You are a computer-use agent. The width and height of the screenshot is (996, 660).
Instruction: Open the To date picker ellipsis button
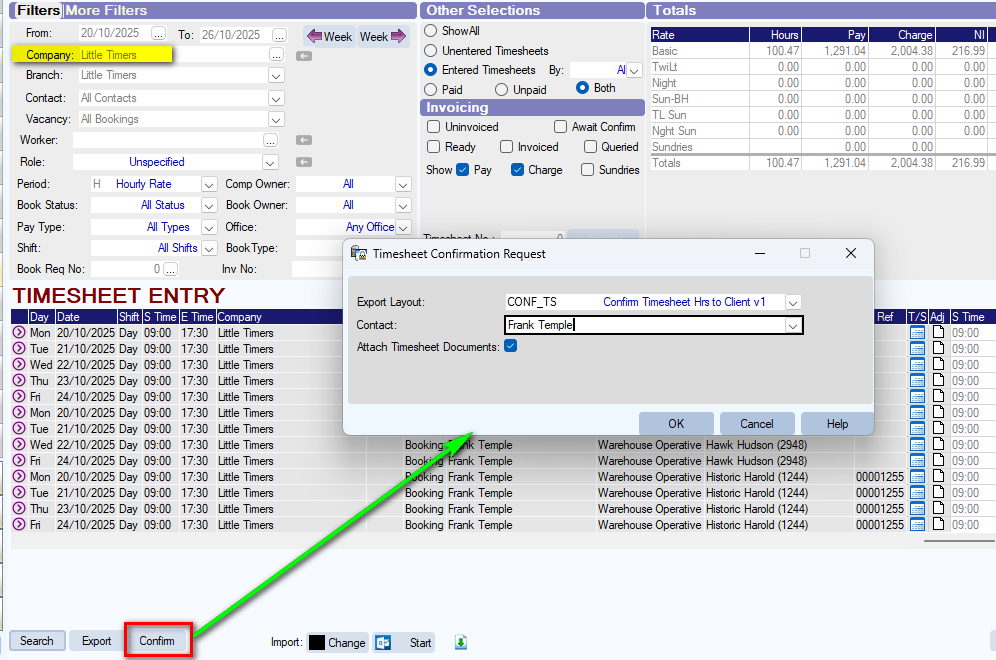coord(279,35)
